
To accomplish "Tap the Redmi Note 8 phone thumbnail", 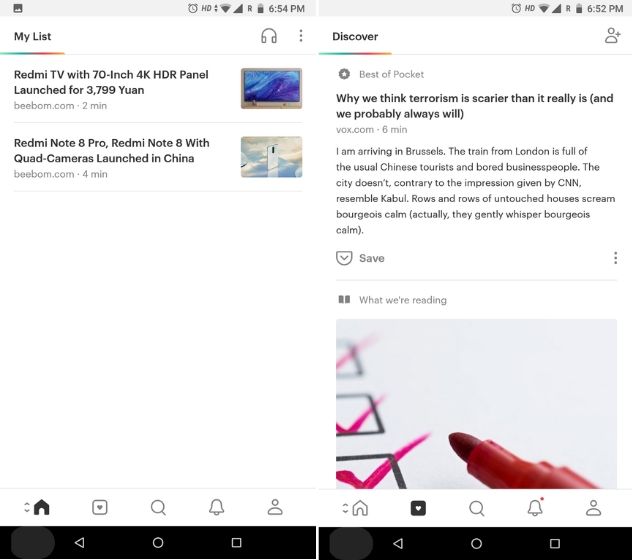I will (x=271, y=157).
